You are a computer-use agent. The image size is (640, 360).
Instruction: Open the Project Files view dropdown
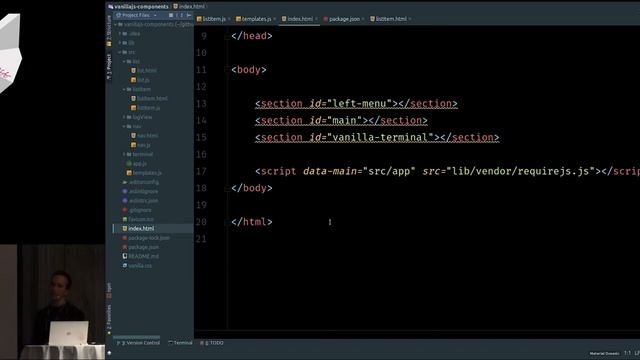(137, 16)
